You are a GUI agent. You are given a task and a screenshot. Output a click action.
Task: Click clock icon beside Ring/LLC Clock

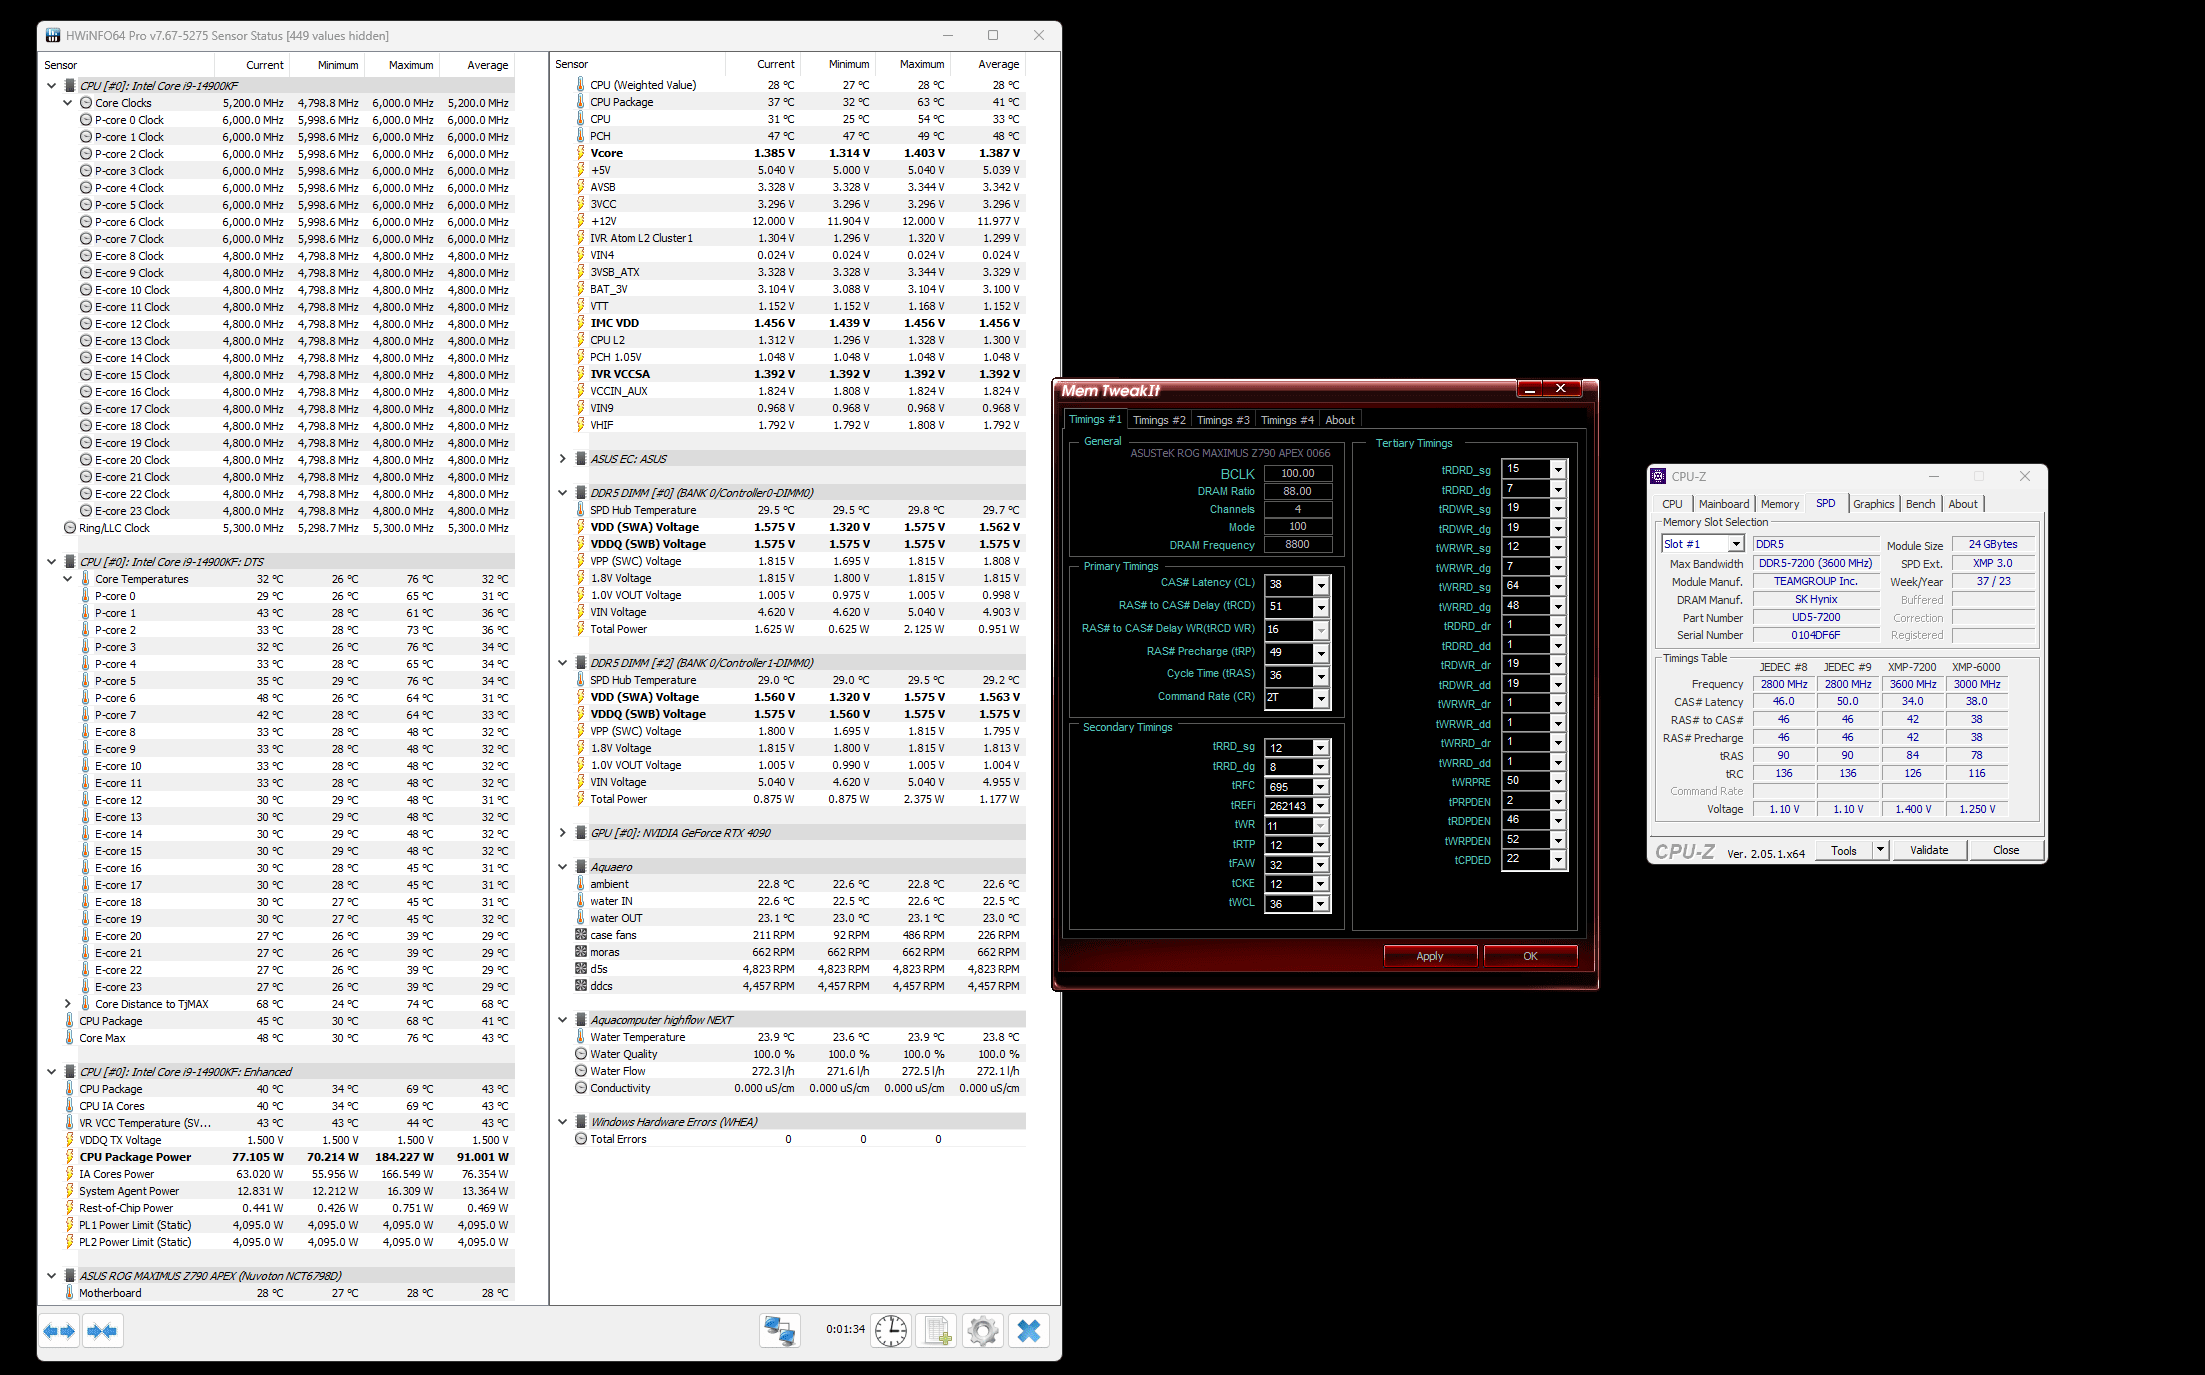pyautogui.click(x=70, y=528)
